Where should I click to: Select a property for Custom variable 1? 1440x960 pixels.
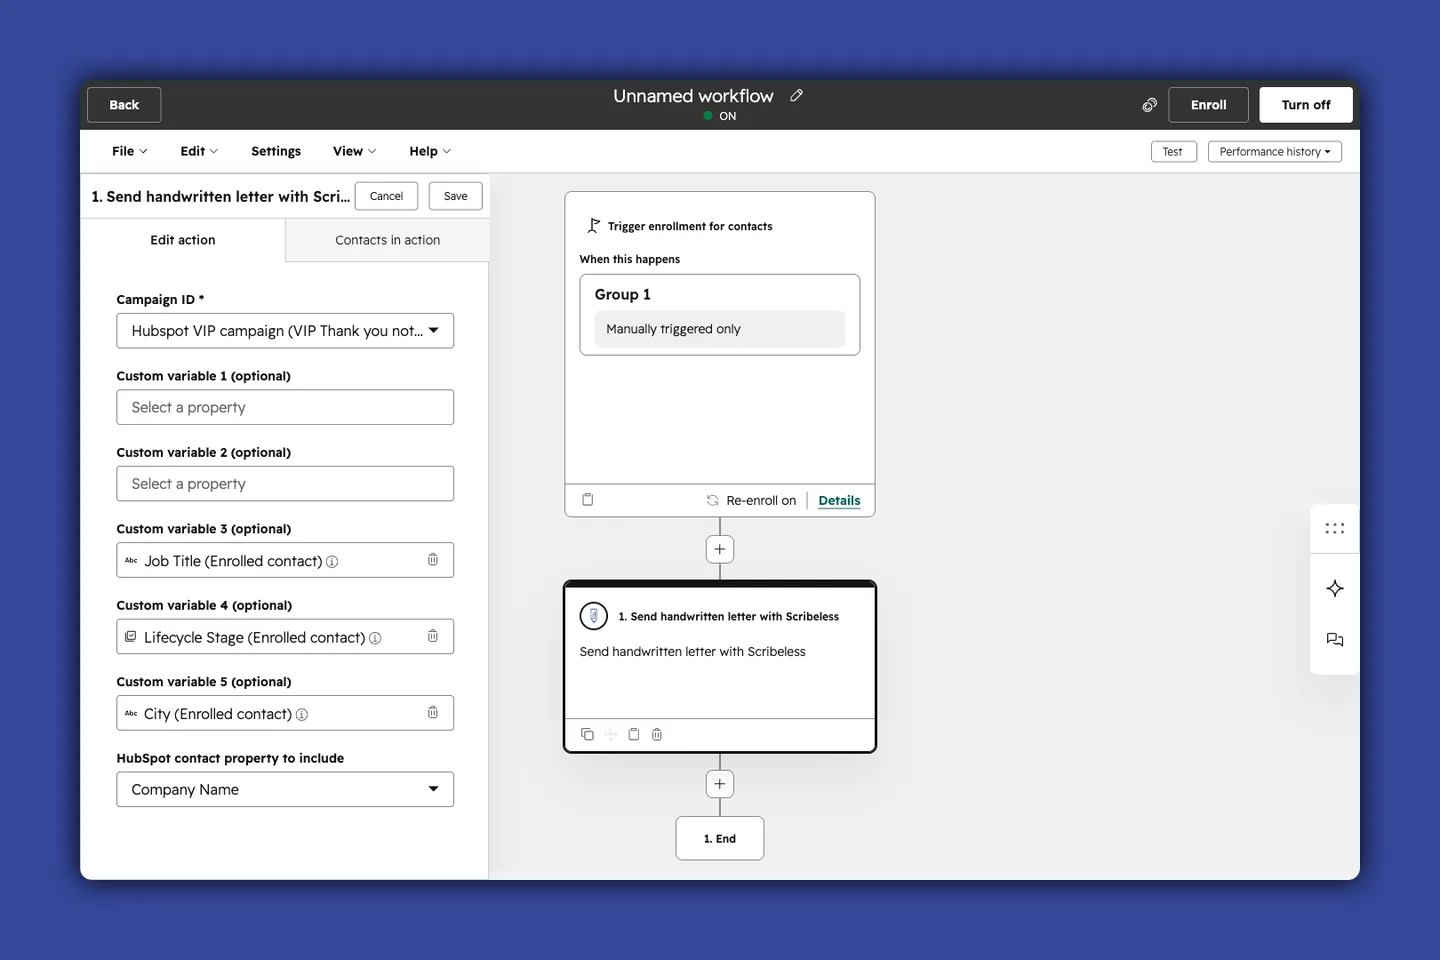pos(285,407)
